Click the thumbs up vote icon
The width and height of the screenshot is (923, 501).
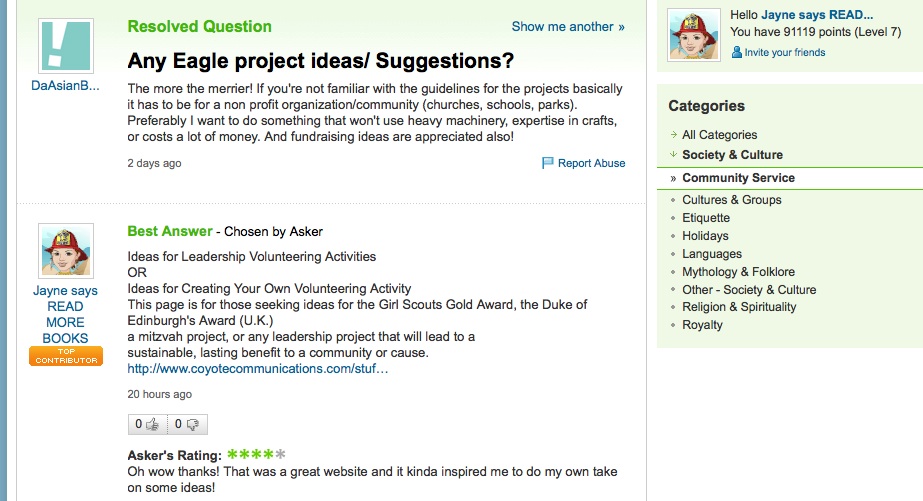152,424
